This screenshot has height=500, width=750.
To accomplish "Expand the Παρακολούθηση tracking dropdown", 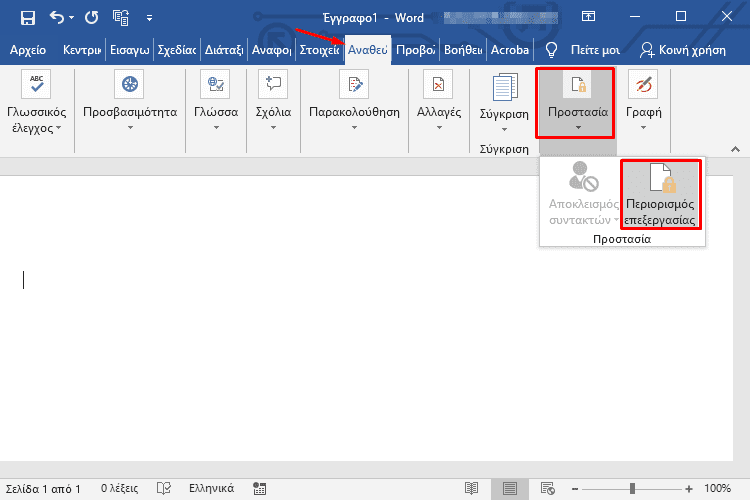I will [x=354, y=127].
